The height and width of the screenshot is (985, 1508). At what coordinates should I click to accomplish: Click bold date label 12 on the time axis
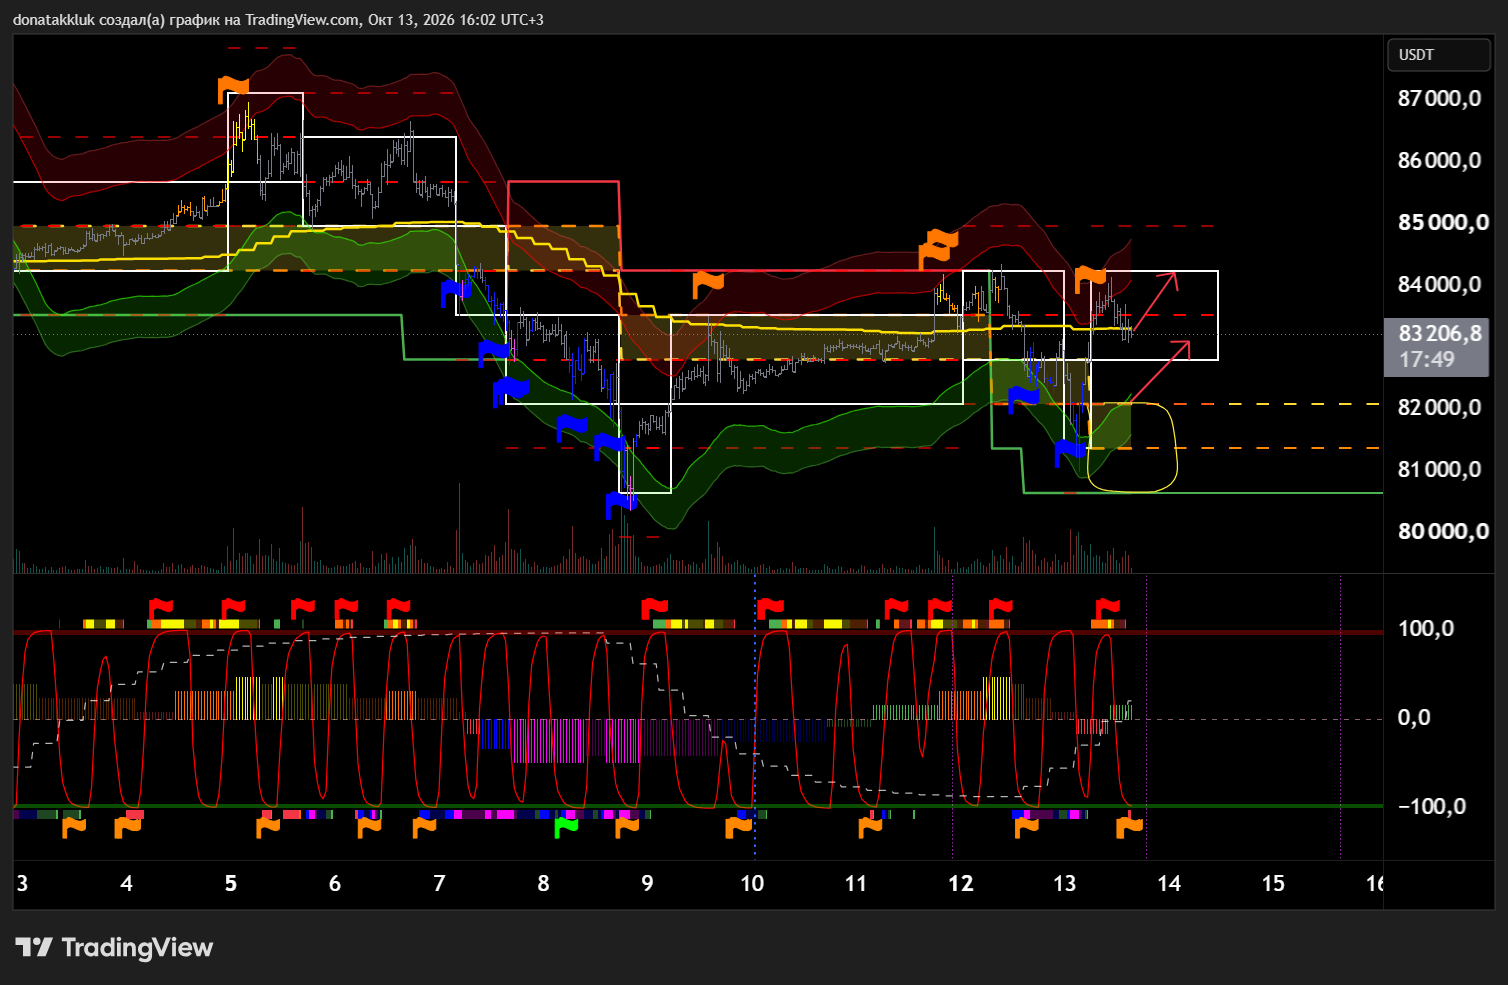(x=961, y=883)
